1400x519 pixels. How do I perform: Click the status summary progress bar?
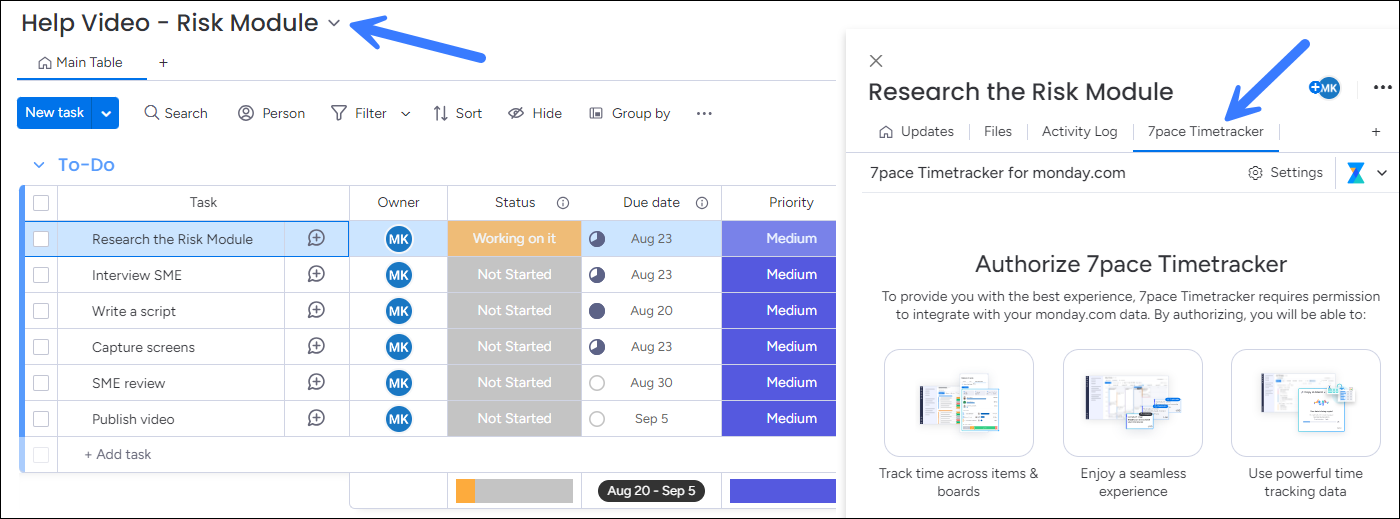pyautogui.click(x=514, y=491)
